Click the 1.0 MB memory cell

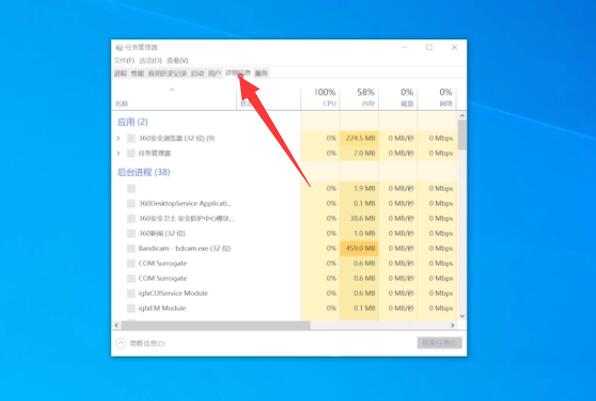359,233
